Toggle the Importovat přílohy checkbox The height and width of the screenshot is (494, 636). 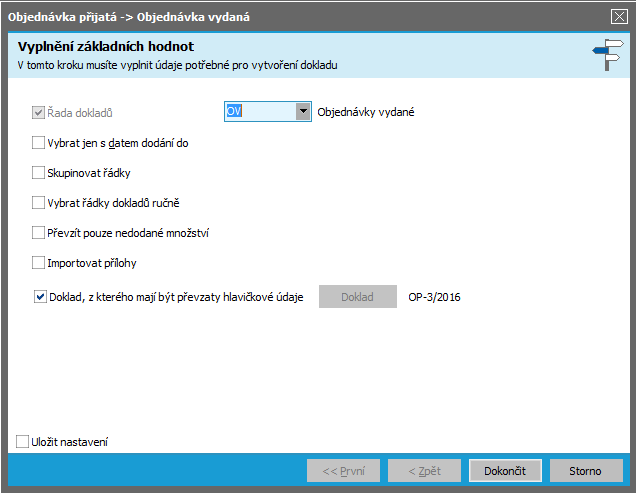[39, 263]
